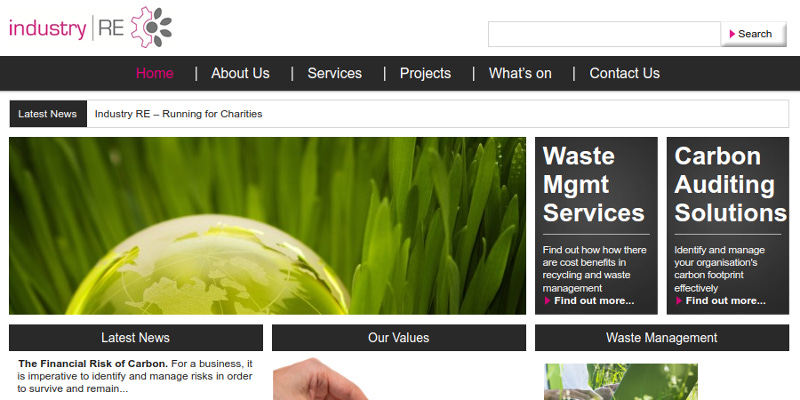Click the Waste Management thumbnail image

click(621, 382)
